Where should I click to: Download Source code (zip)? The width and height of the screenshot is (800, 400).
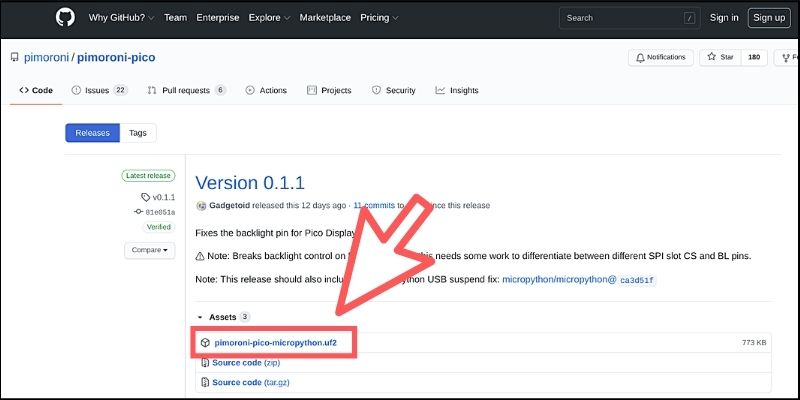tap(246, 363)
